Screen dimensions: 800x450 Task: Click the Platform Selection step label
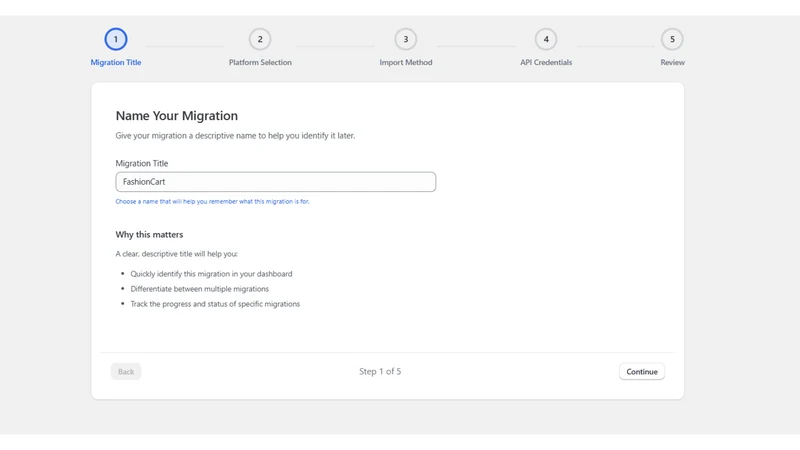pyautogui.click(x=260, y=62)
